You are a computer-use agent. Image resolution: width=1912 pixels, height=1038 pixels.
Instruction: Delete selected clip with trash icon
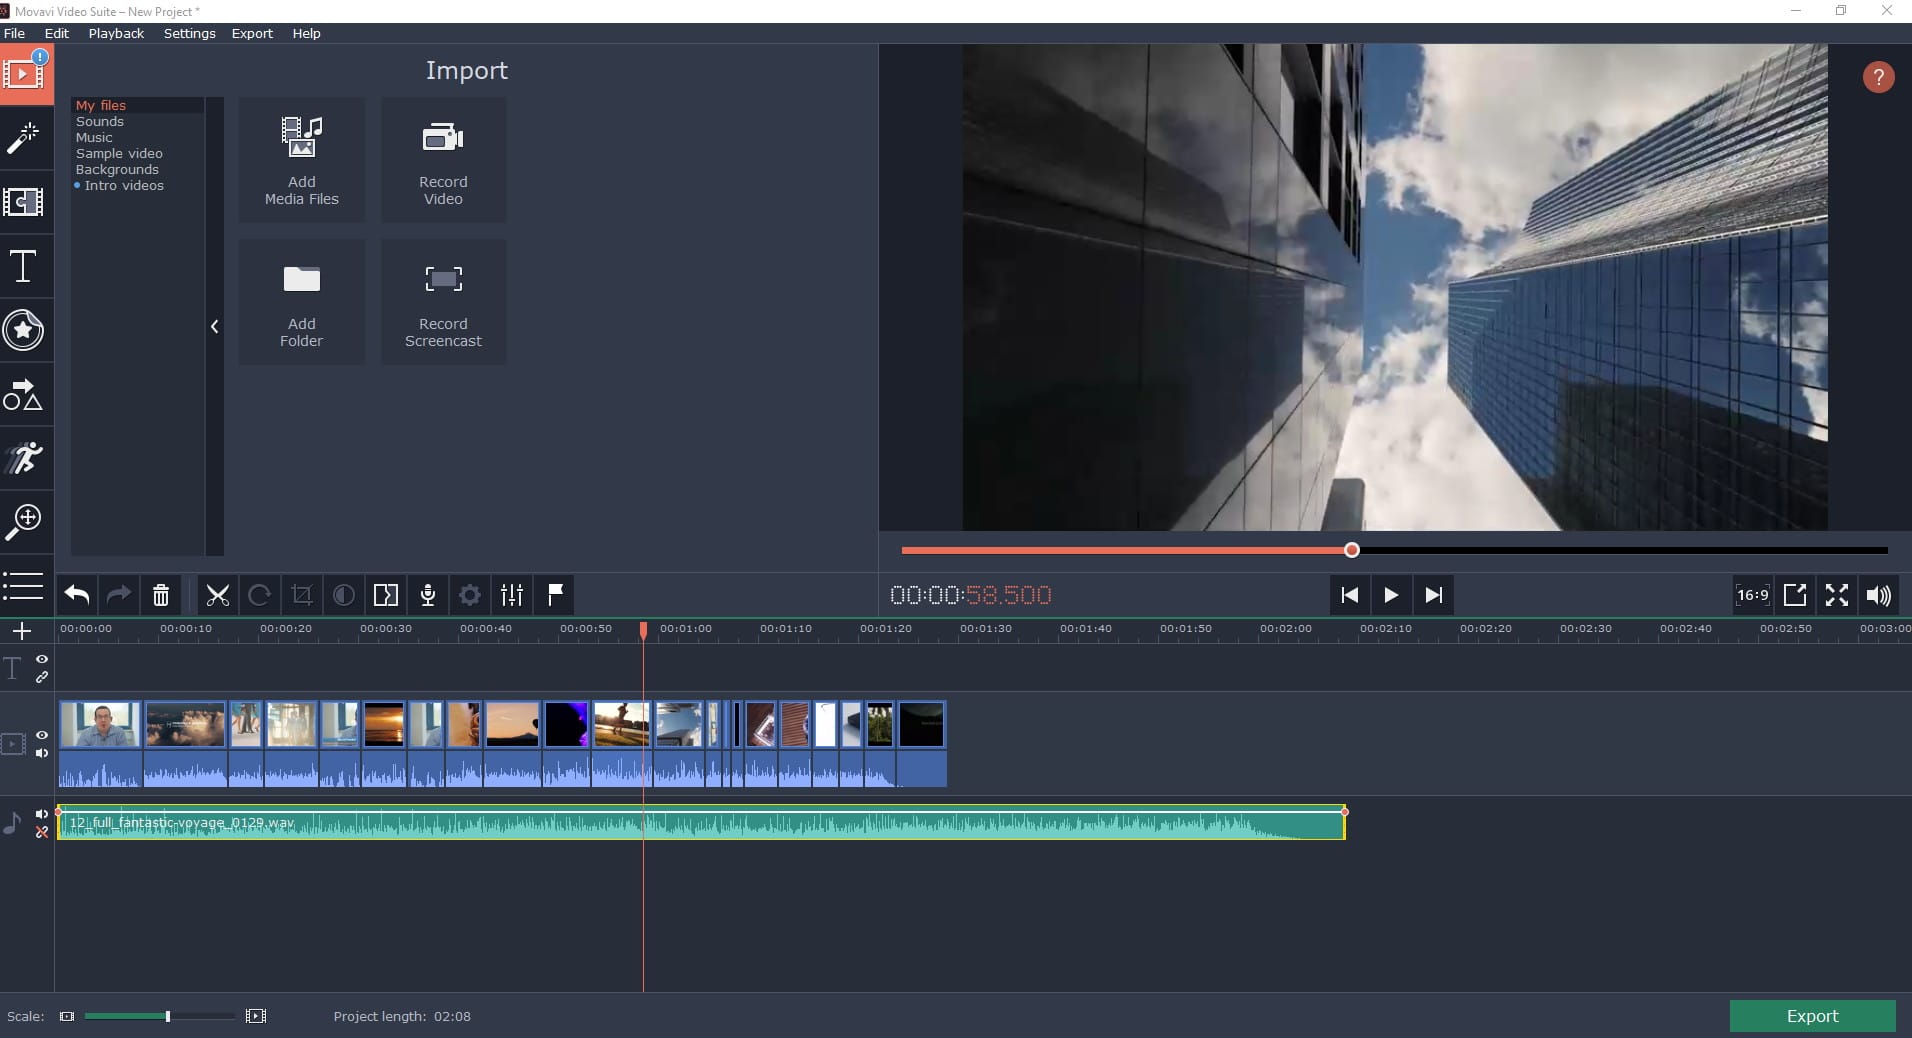coord(161,595)
